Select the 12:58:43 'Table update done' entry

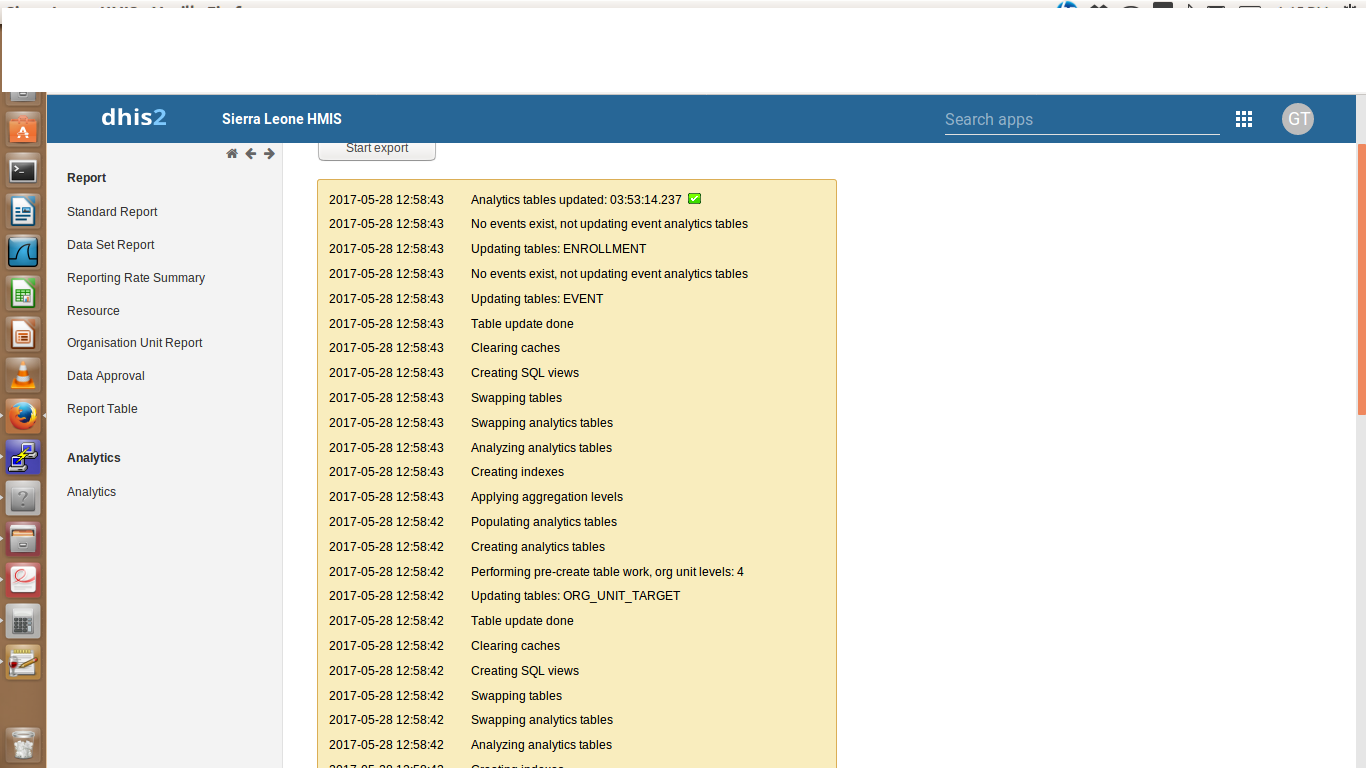(522, 324)
